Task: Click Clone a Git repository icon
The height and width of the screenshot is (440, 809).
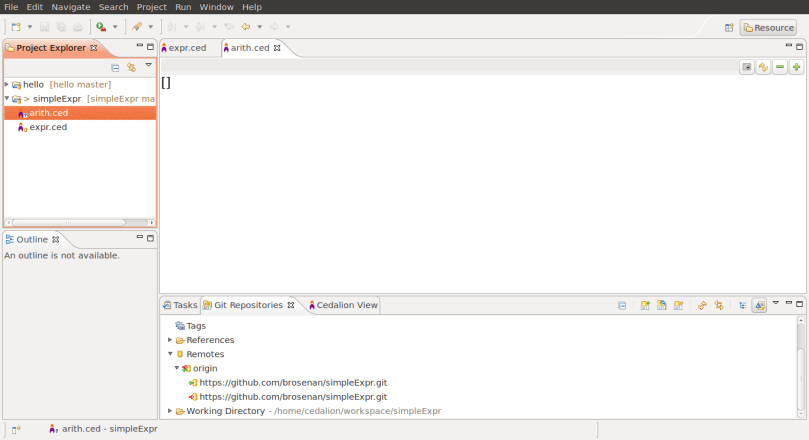Action: [x=661, y=306]
